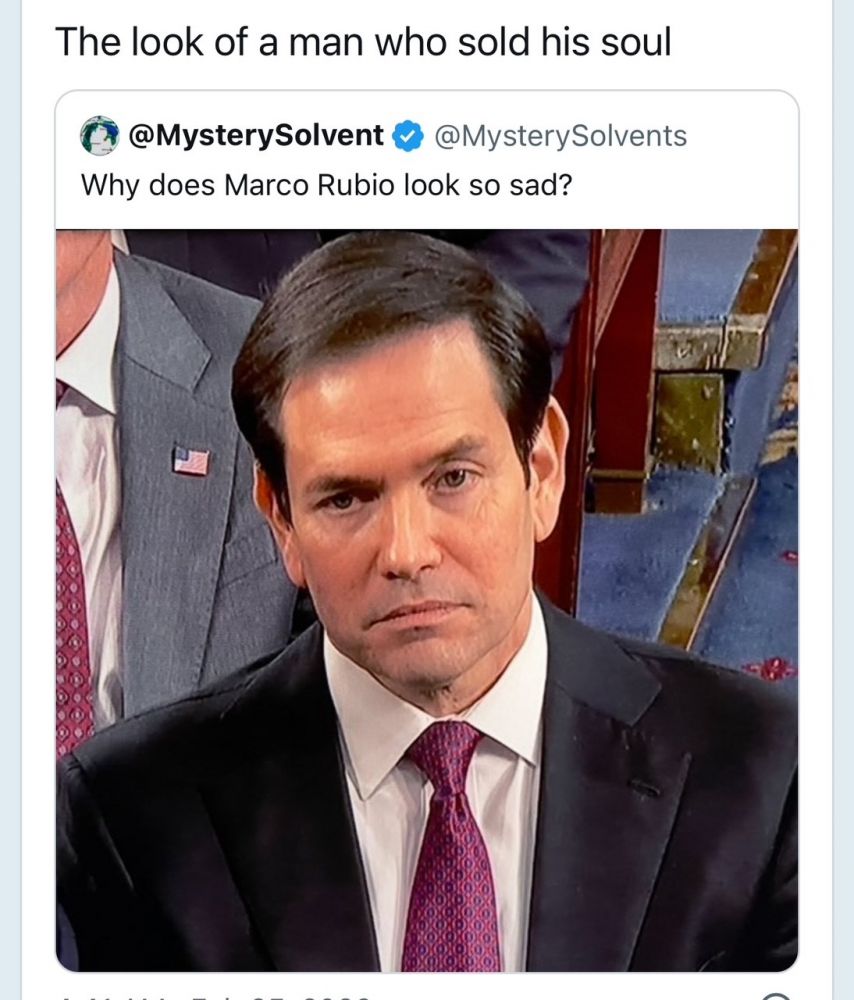The width and height of the screenshot is (854, 1000).
Task: Open the bold @MysterySolvent display name
Action: pos(256,135)
